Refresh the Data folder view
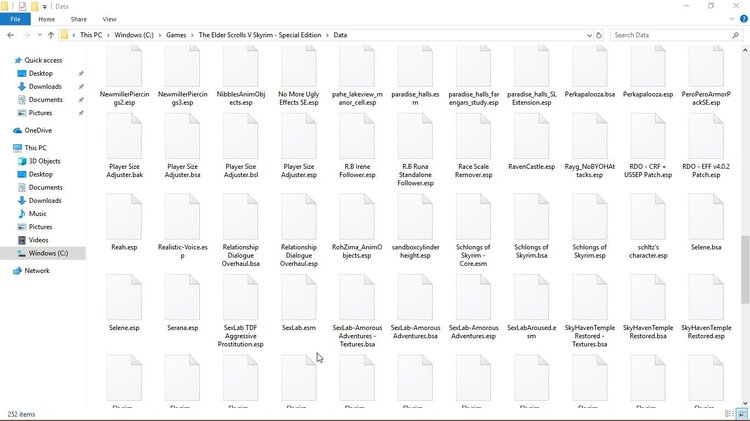Image resolution: width=750 pixels, height=421 pixels. [598, 35]
